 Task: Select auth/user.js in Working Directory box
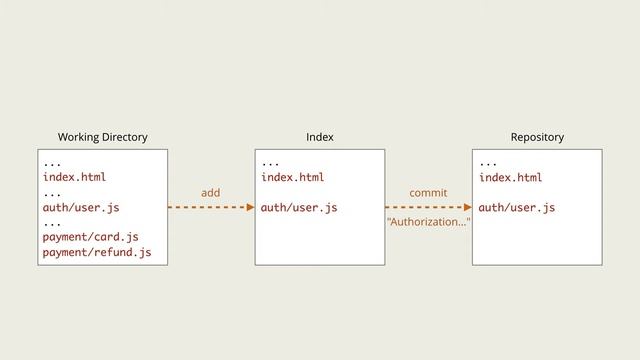pyautogui.click(x=81, y=207)
